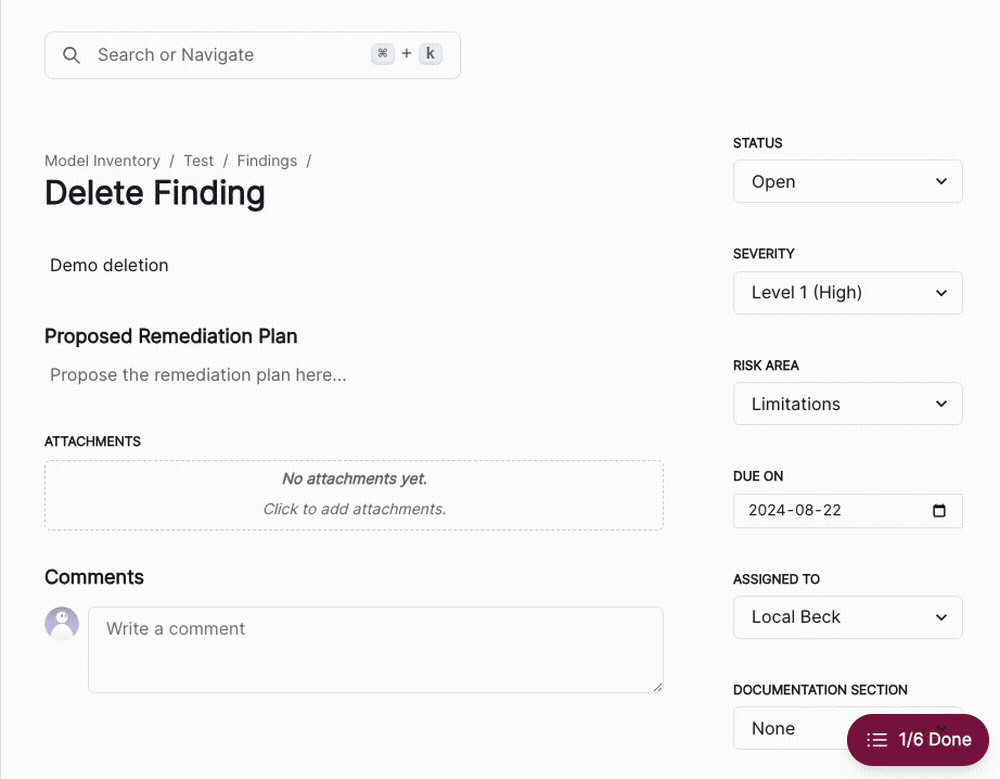
Task: Click the search magnifier icon
Action: click(71, 55)
